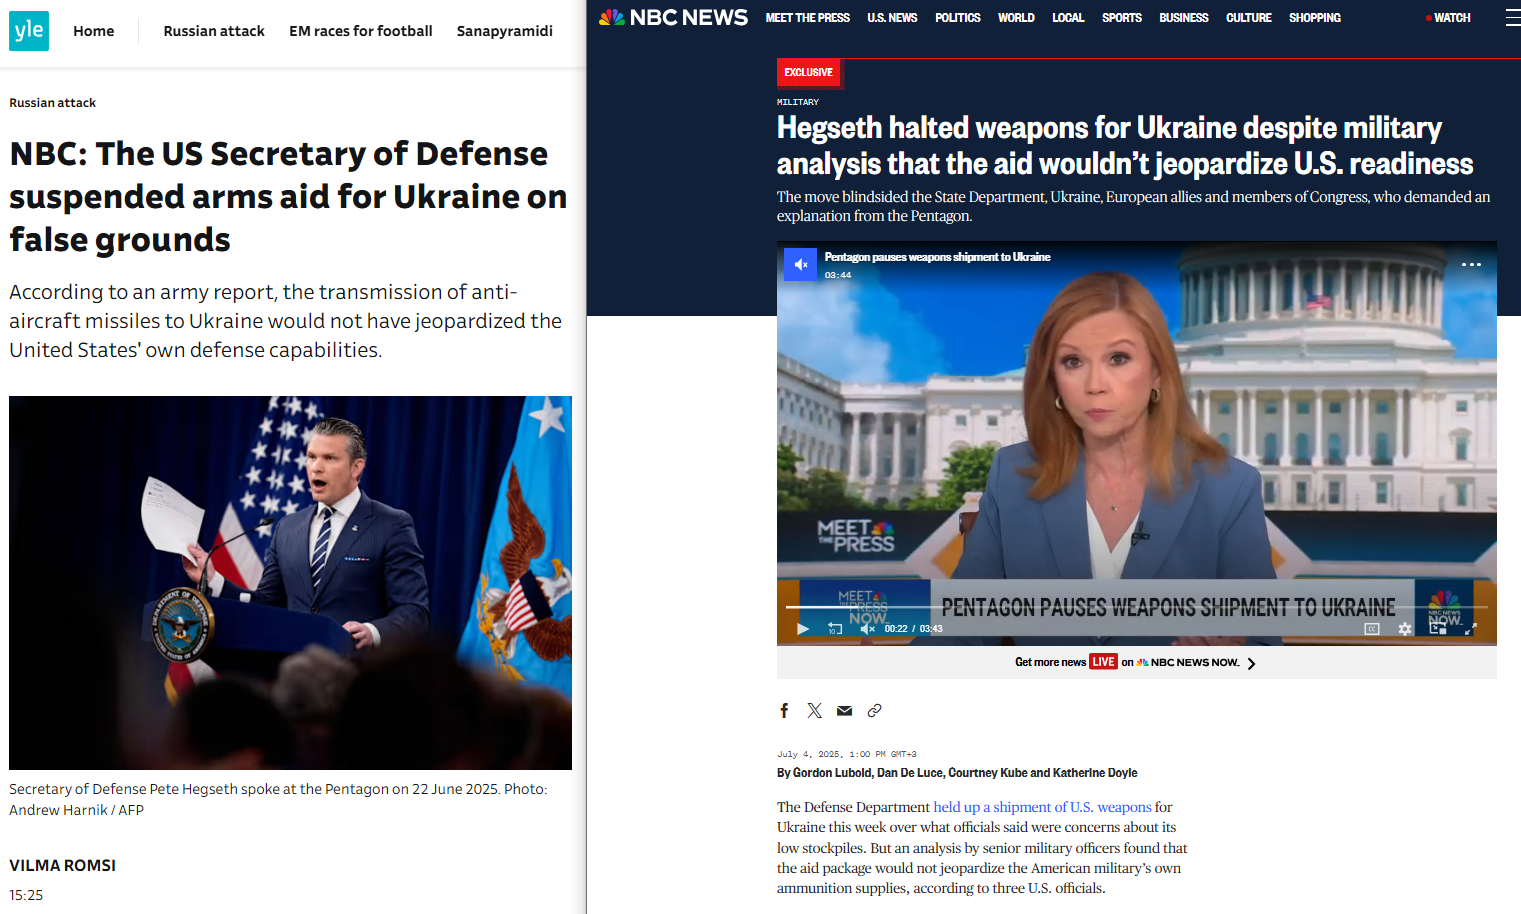The image size is (1521, 914).
Task: Open author Gordon Lubold's profile
Action: coord(831,773)
